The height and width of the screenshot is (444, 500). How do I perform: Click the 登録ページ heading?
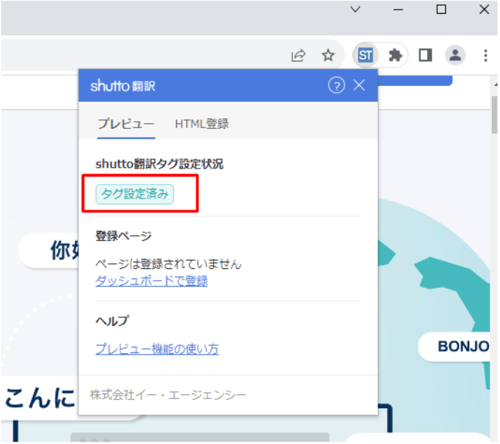pyautogui.click(x=123, y=236)
